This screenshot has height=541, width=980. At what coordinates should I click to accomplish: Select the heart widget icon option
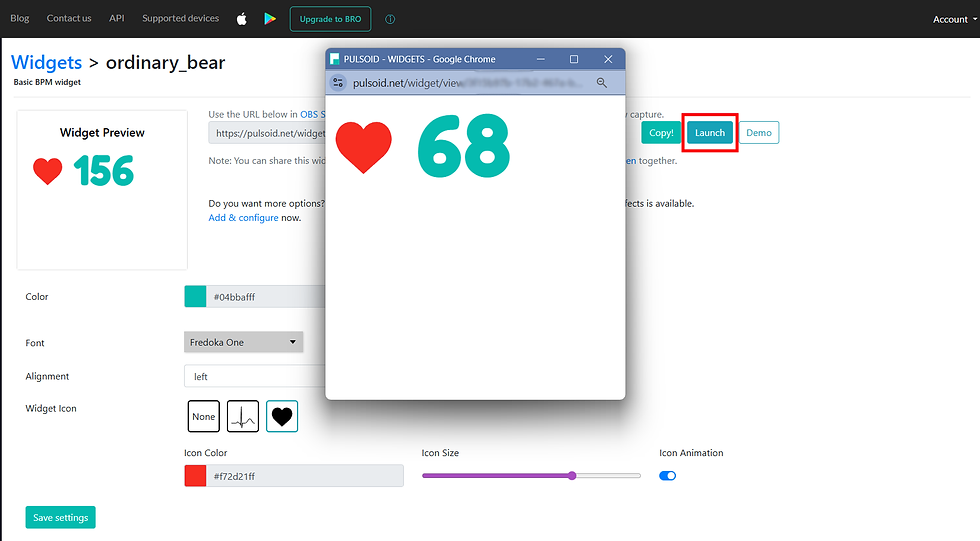point(282,416)
